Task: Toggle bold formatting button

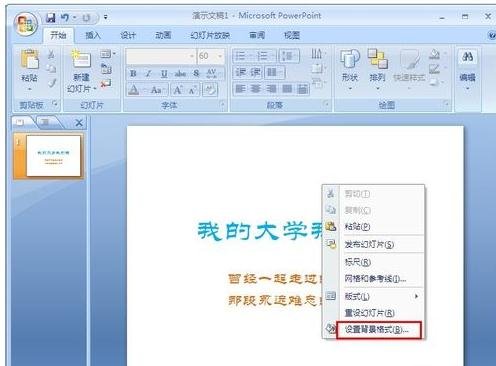Action: [133, 73]
